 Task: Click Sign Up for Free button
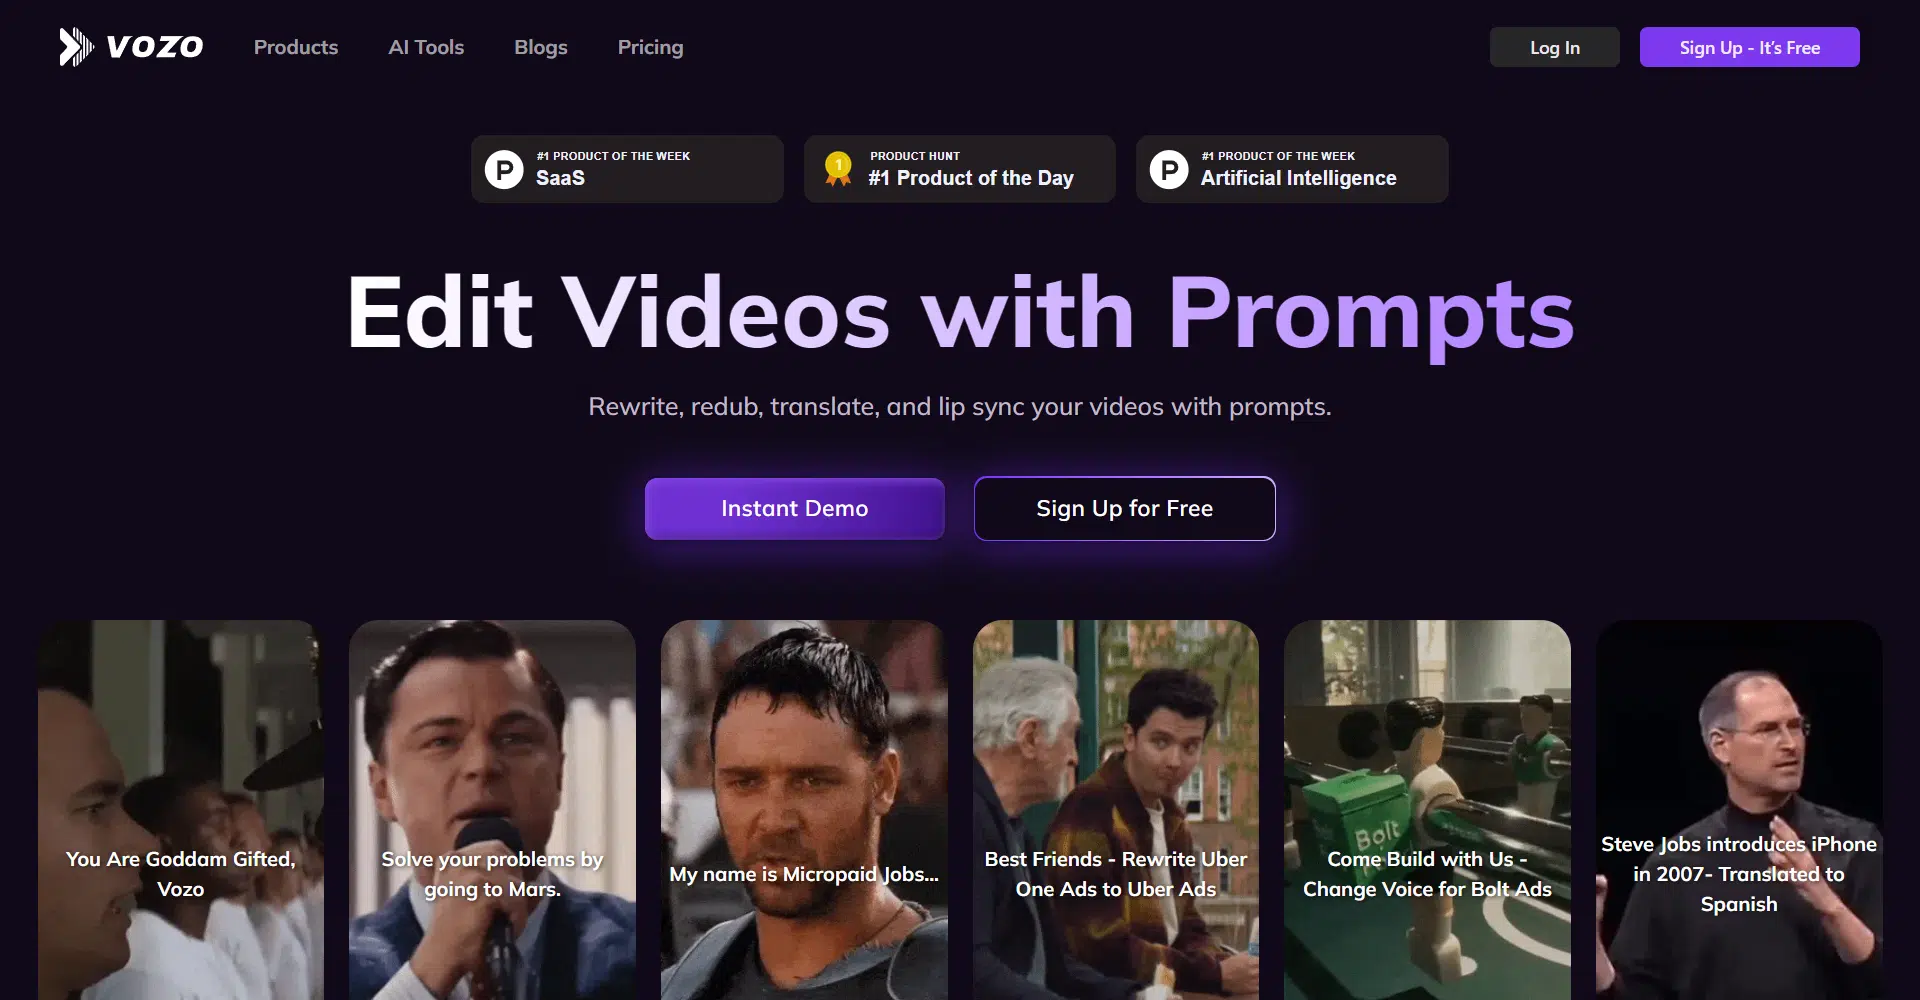[1125, 509]
